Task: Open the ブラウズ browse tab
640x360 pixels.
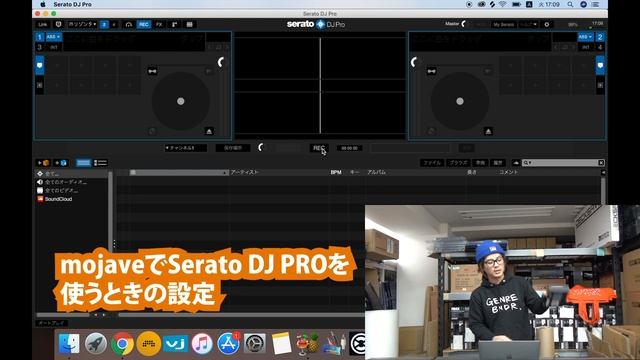Action: pyautogui.click(x=458, y=163)
